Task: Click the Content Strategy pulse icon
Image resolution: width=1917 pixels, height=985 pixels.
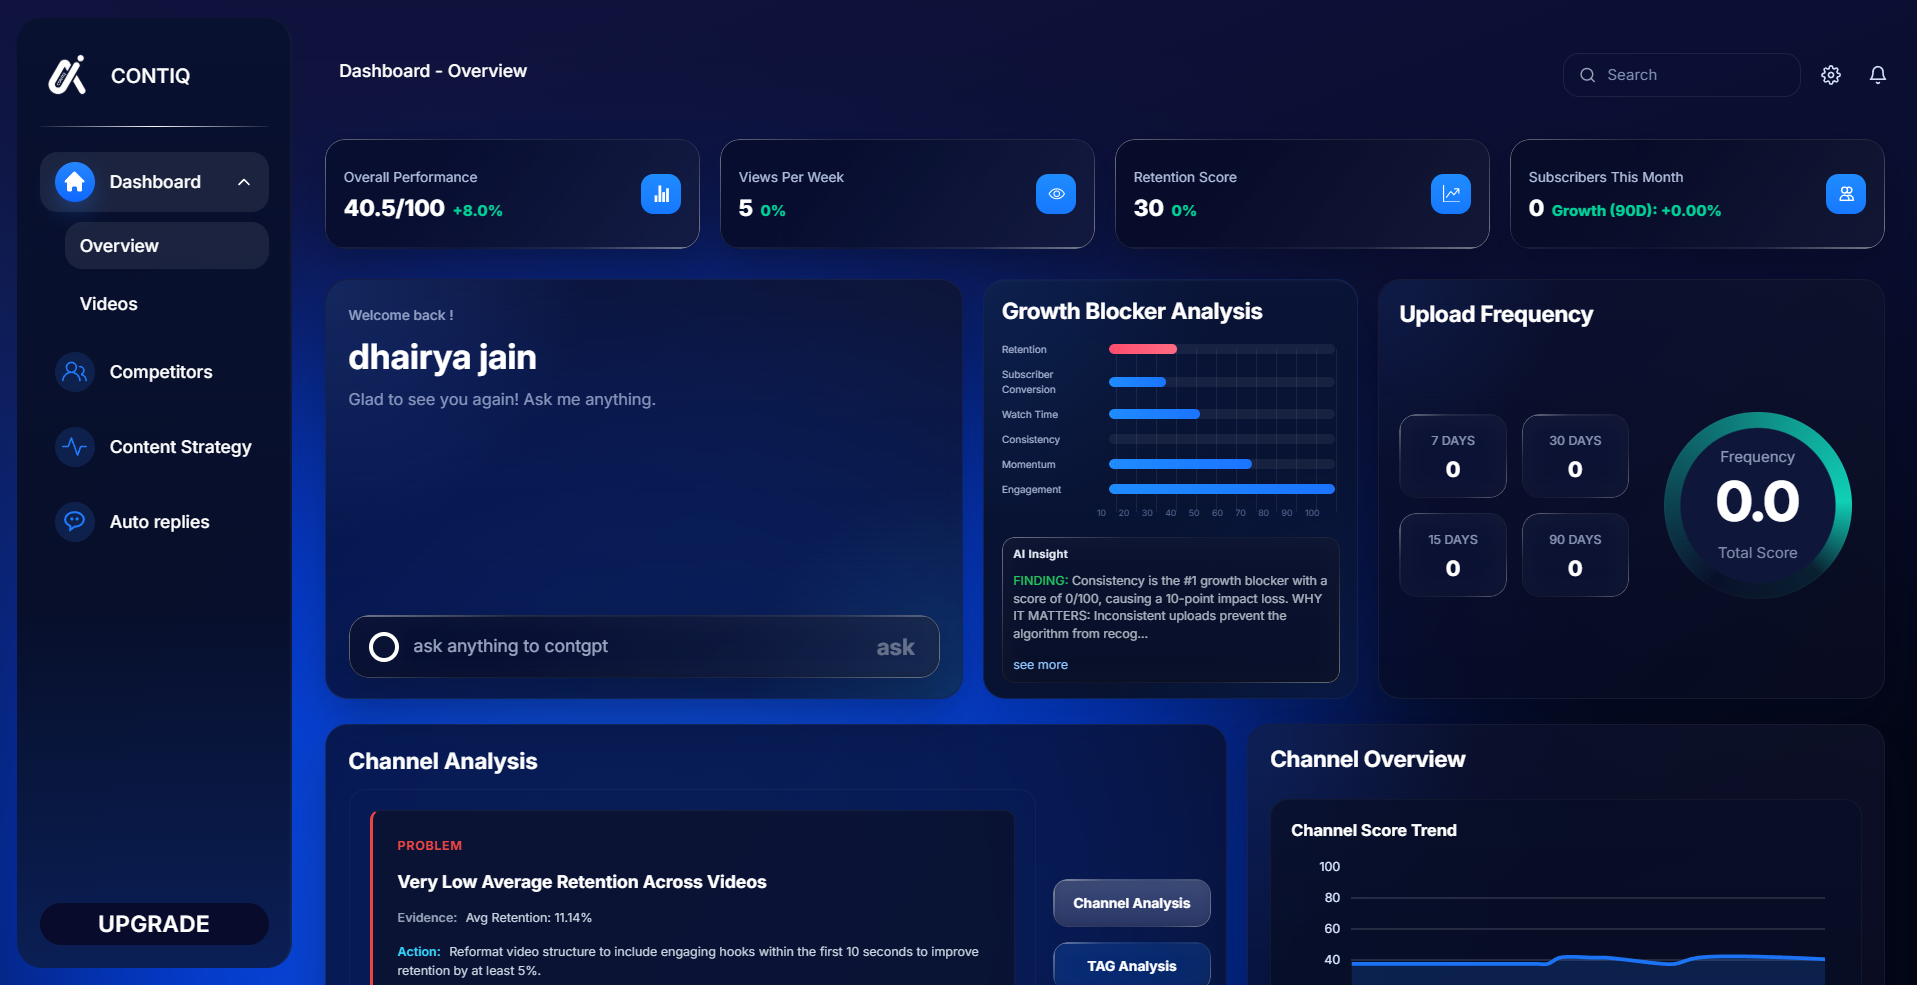Action: click(75, 447)
